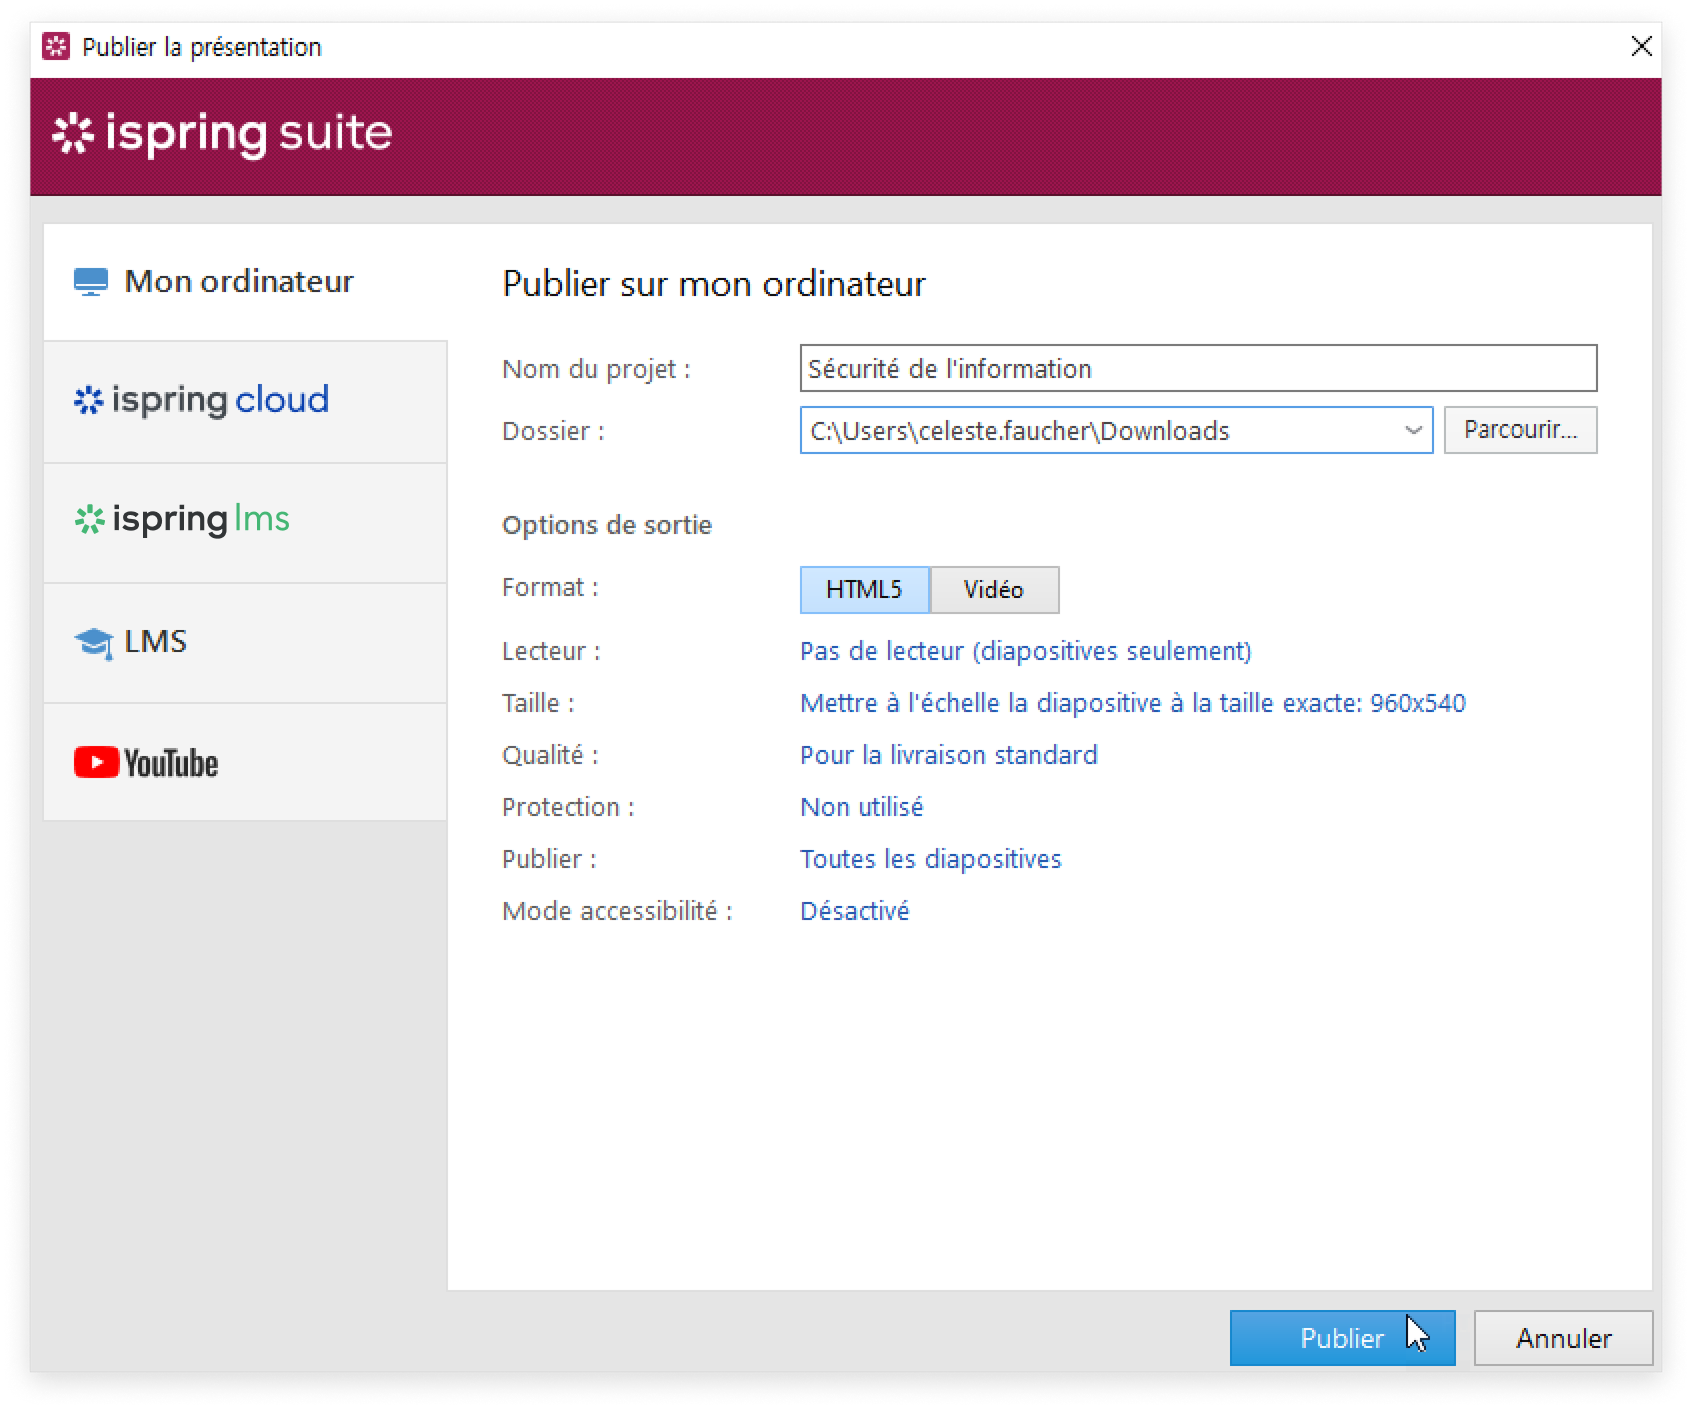Select HTML5 output format
This screenshot has height=1410, width=1692.
[x=864, y=589]
